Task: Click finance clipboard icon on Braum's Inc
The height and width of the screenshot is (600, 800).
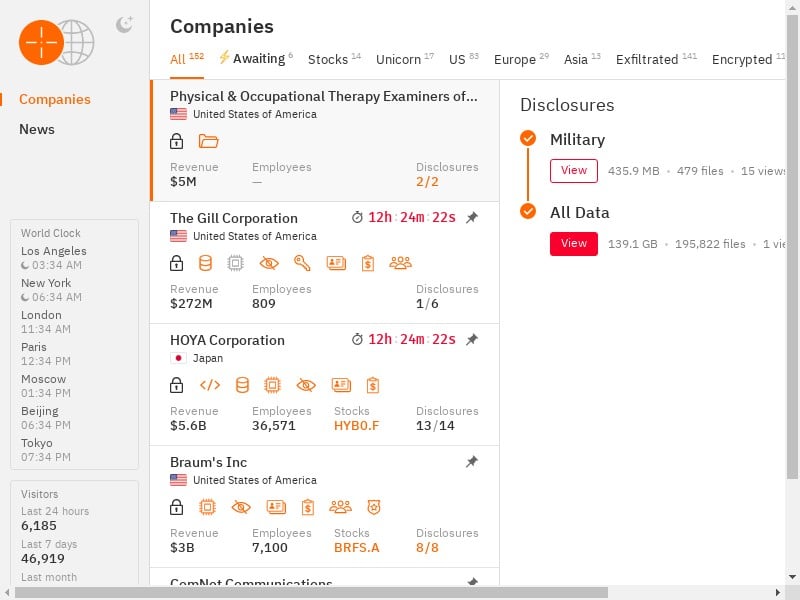Action: tap(308, 507)
